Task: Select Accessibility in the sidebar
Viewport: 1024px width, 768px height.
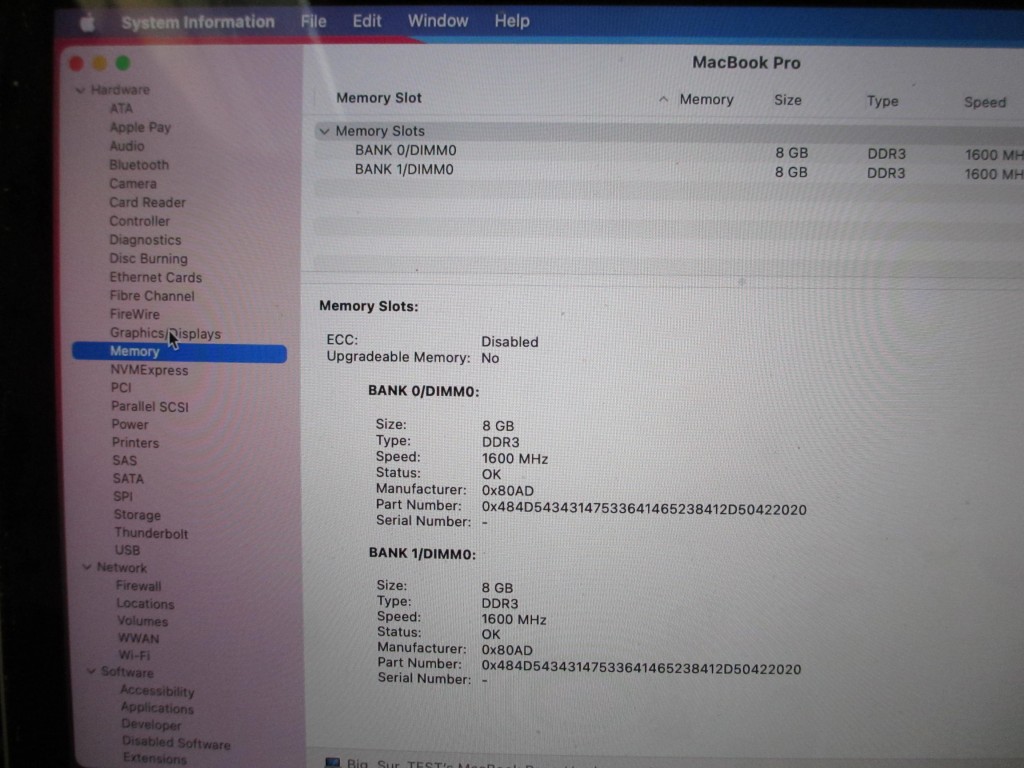Action: 157,691
